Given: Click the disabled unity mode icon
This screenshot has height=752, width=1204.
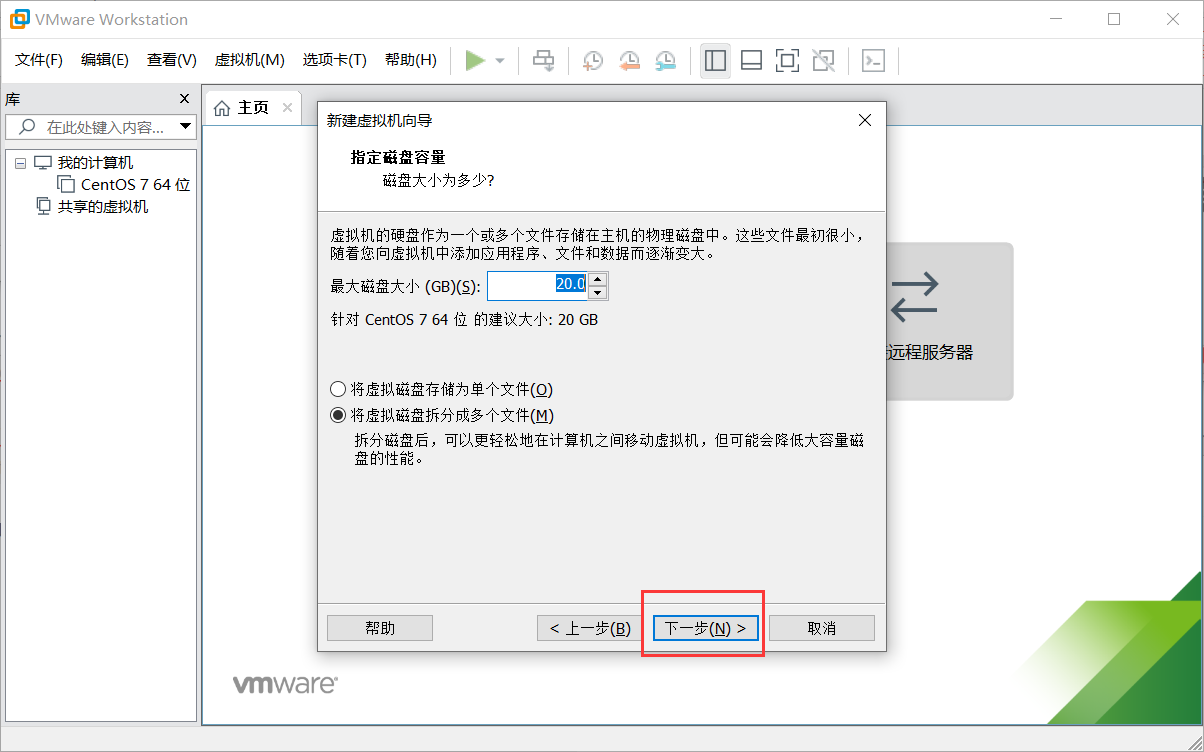Looking at the screenshot, I should (x=823, y=61).
